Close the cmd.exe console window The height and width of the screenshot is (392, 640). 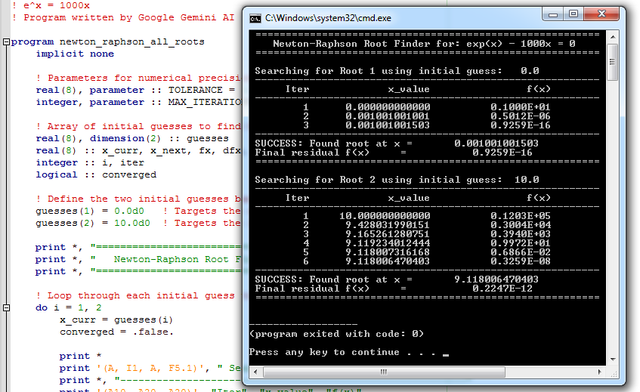click(602, 14)
